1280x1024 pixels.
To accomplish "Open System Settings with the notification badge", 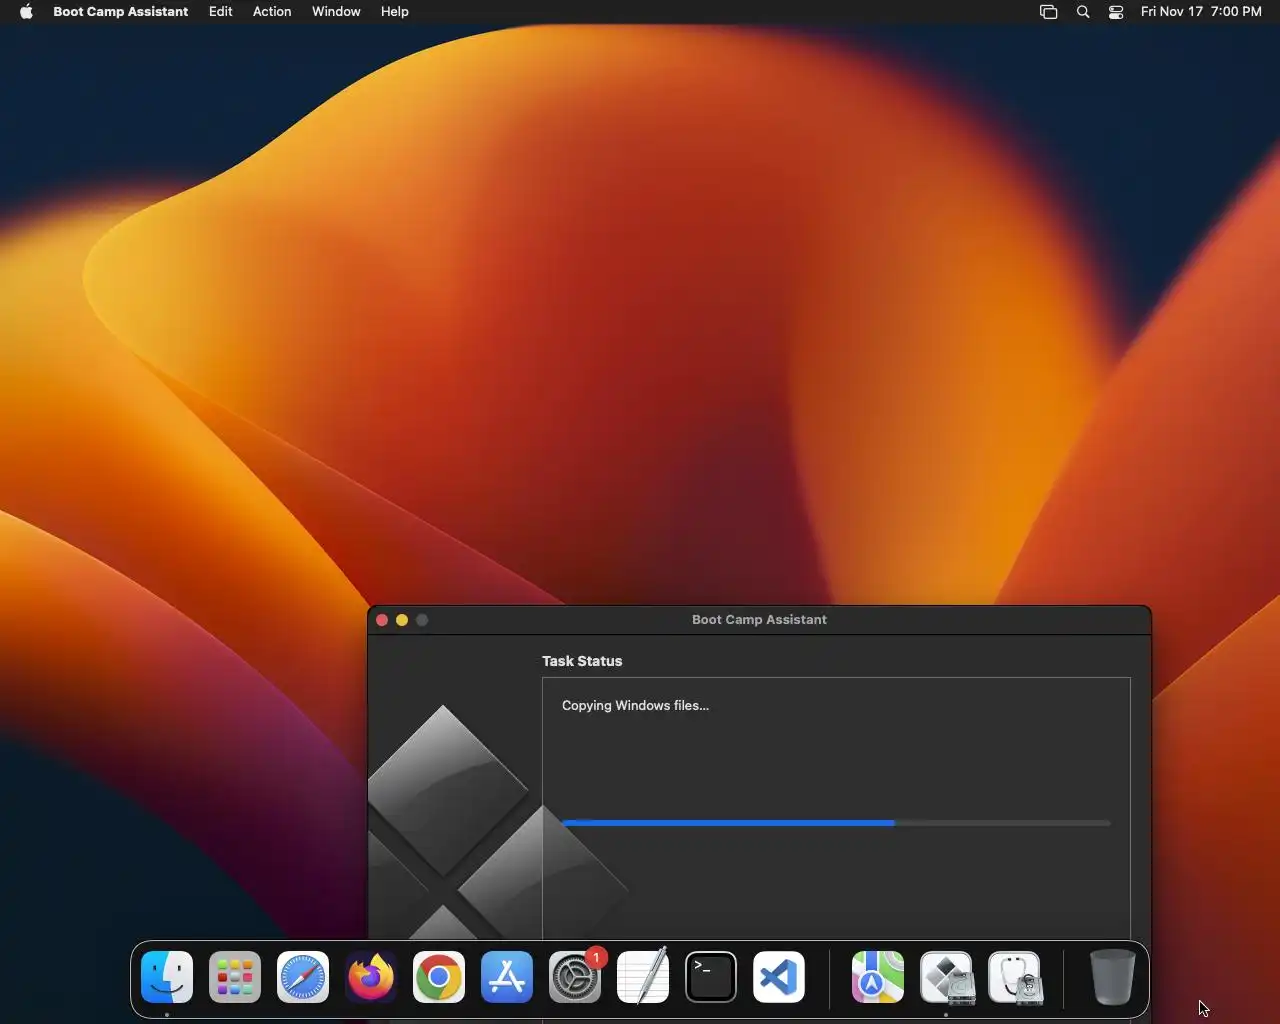I will pyautogui.click(x=575, y=977).
